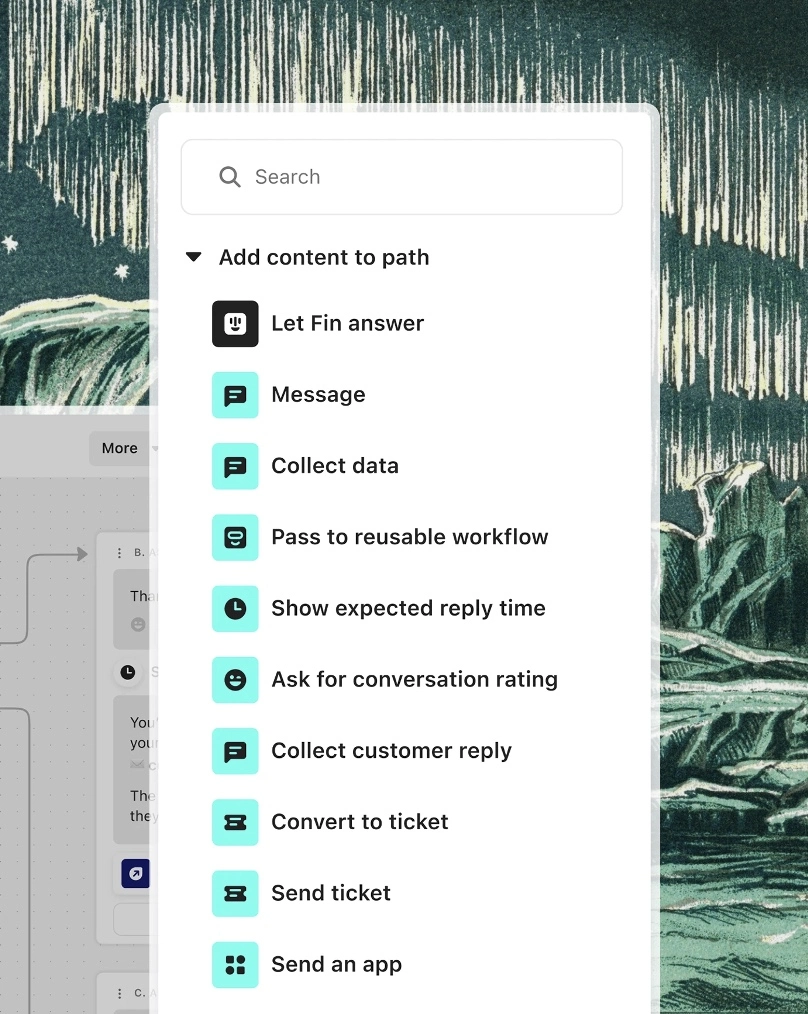Type in the Search field
This screenshot has height=1014, width=808.
point(420,177)
